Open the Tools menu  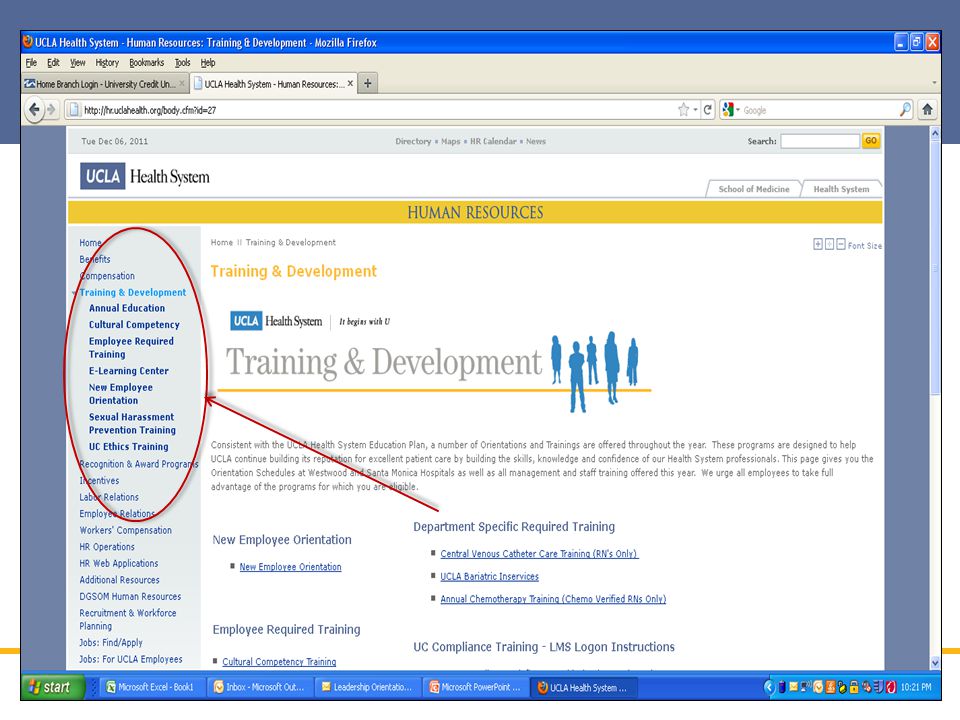tap(182, 62)
